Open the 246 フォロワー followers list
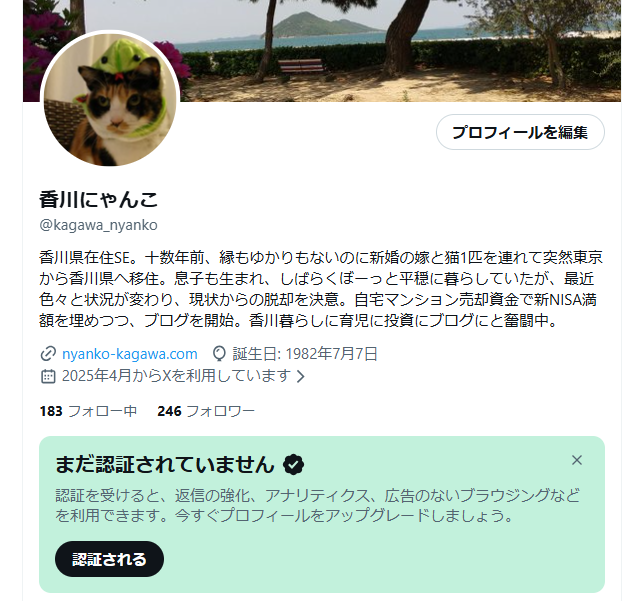The width and height of the screenshot is (624, 601). [206, 411]
